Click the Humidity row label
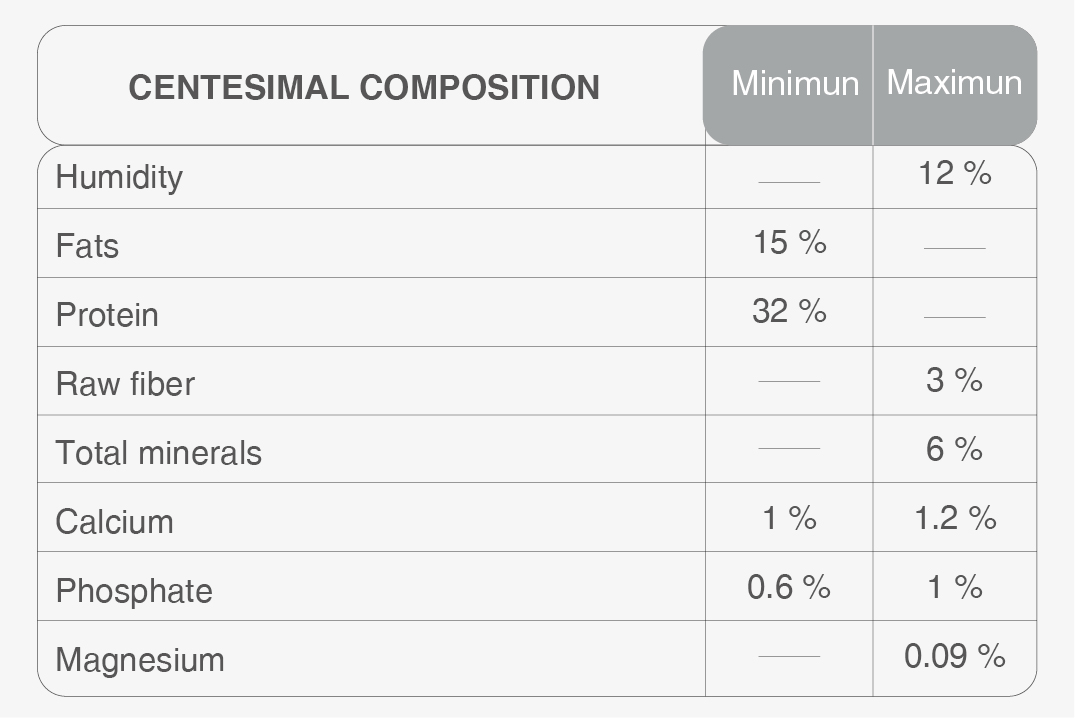 point(119,178)
